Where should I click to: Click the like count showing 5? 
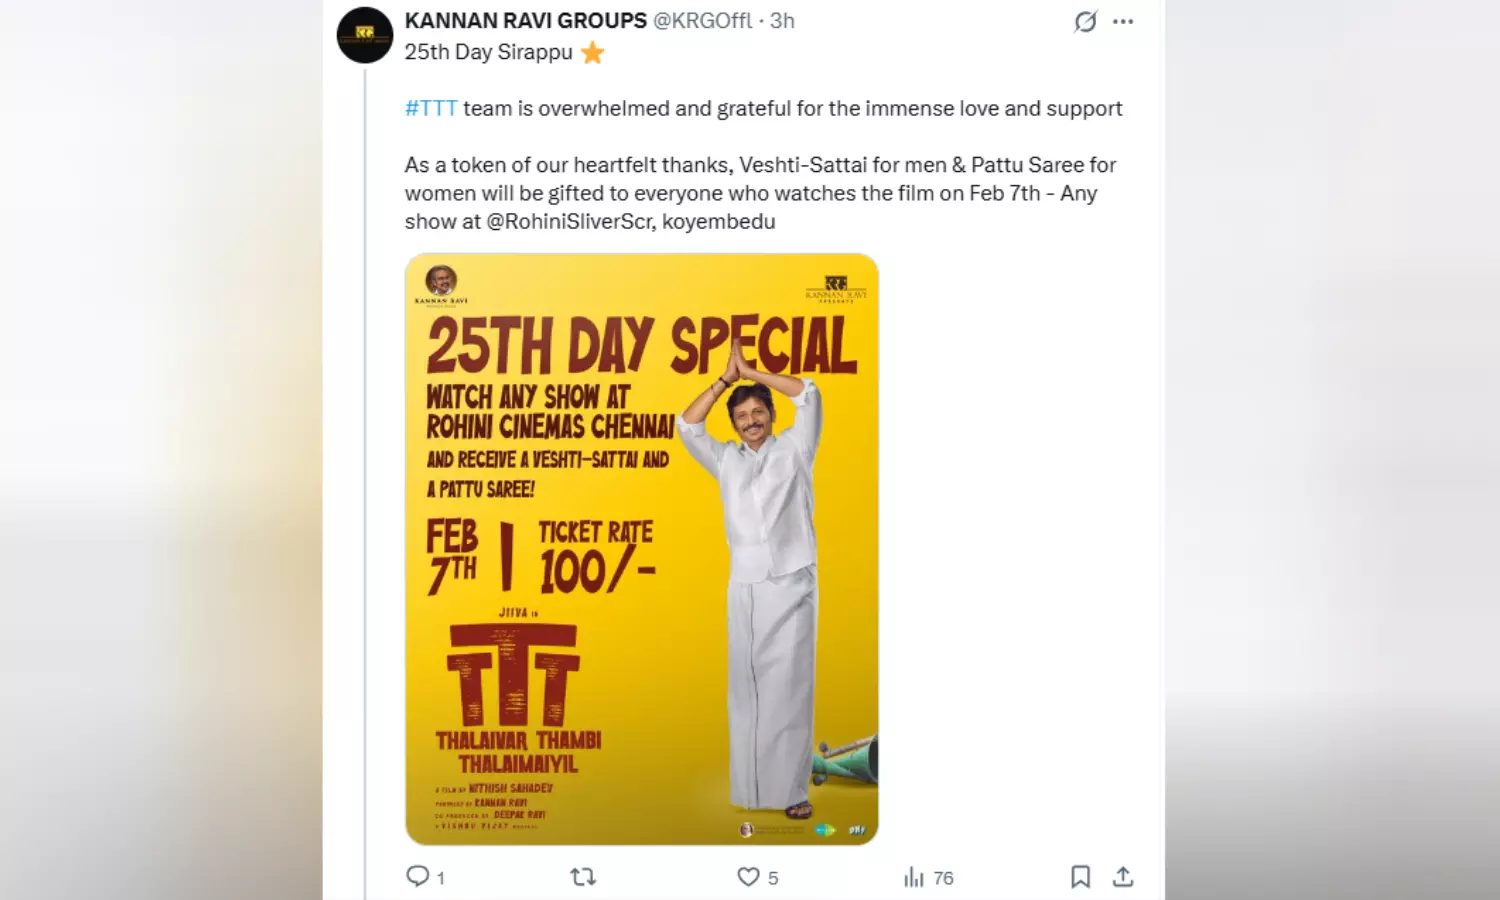773,878
